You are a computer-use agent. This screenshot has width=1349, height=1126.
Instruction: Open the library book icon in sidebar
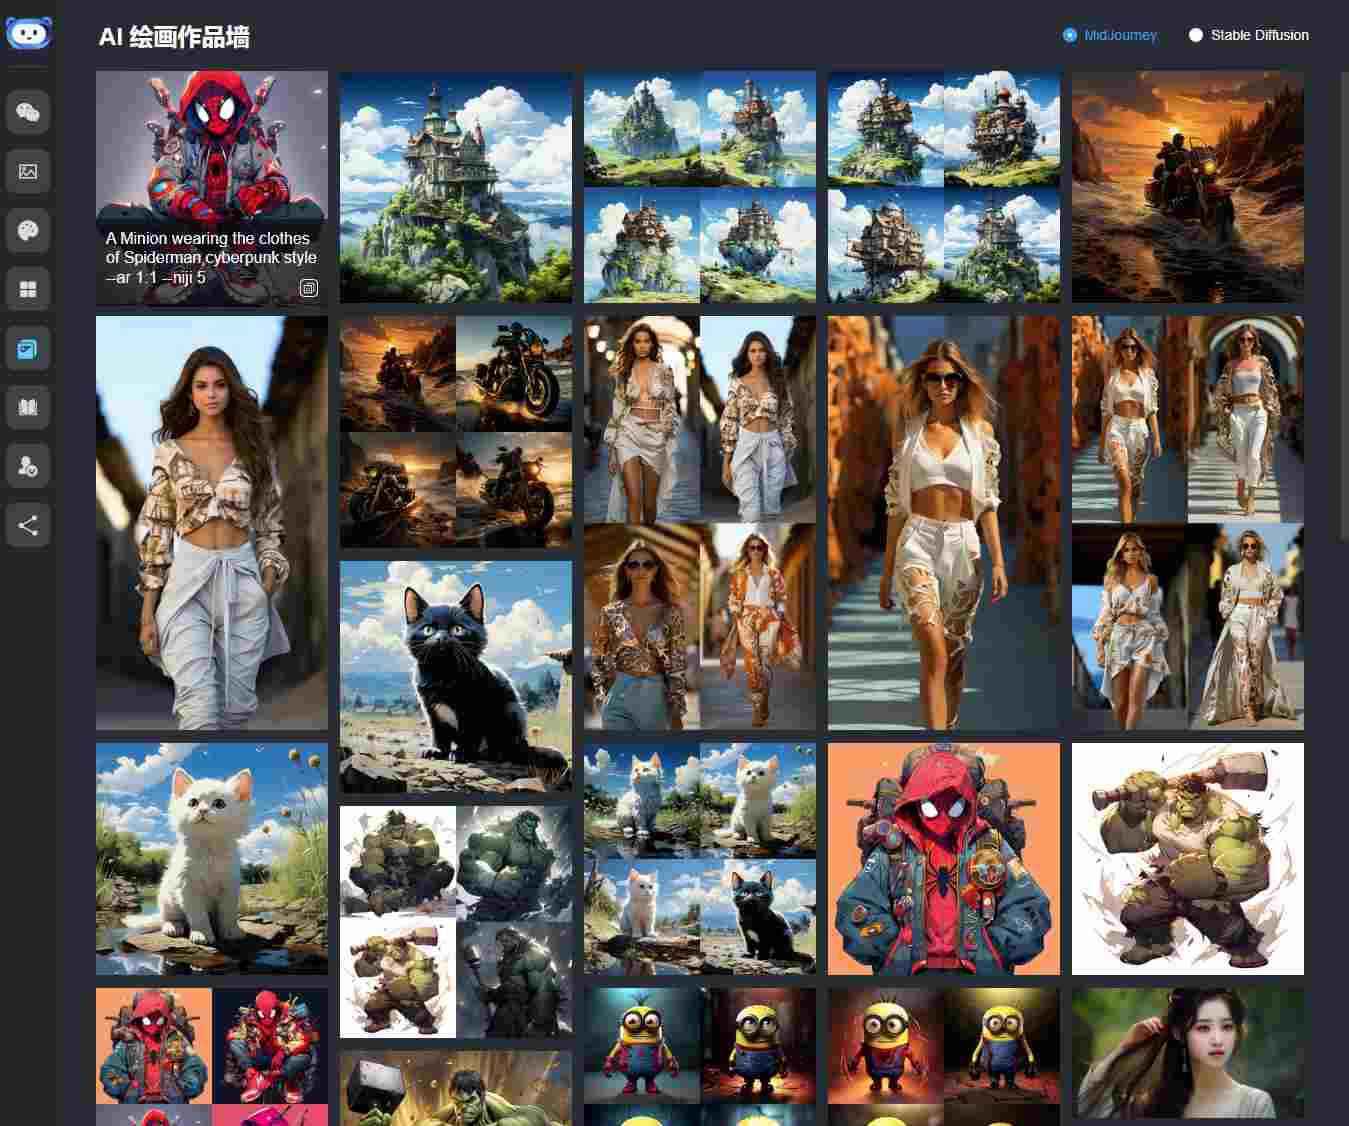(27, 407)
